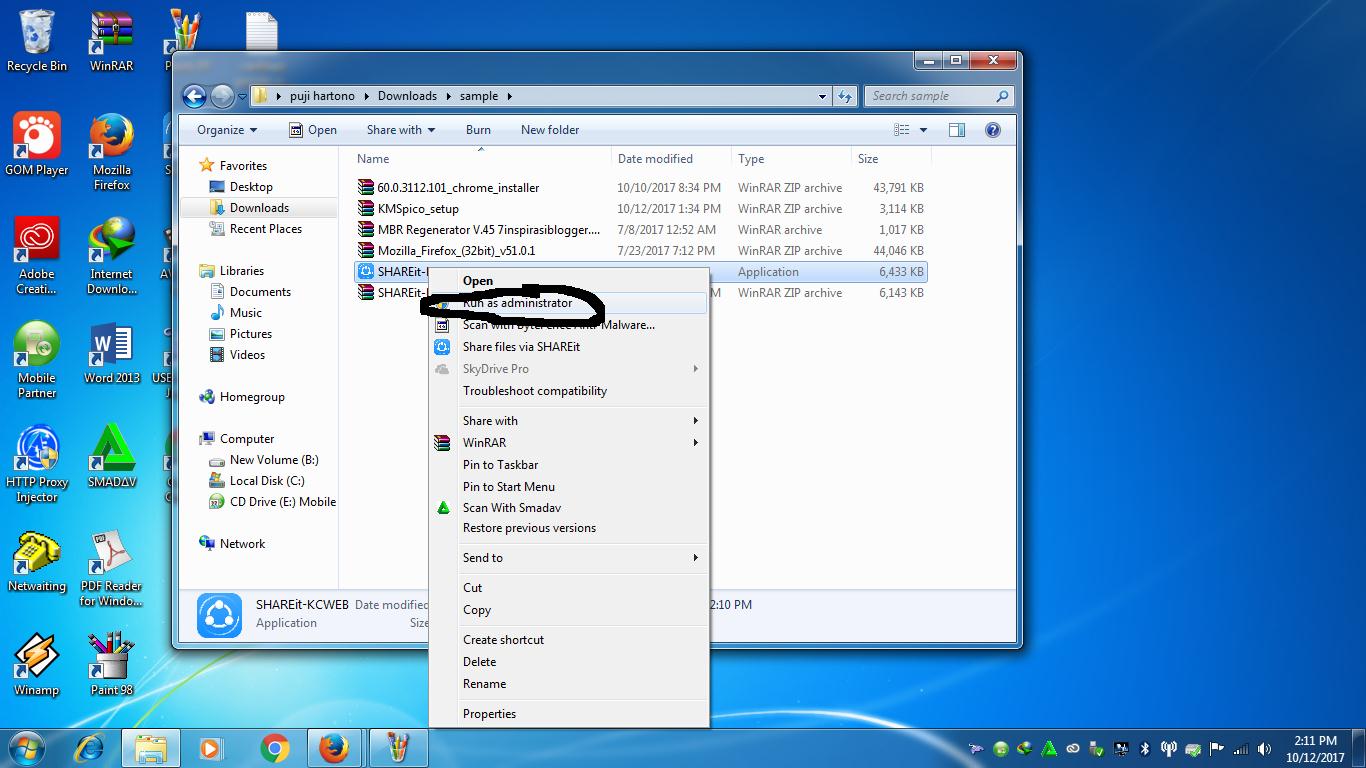
Task: Open the WinRAR submenu in context menu
Action: 568,443
